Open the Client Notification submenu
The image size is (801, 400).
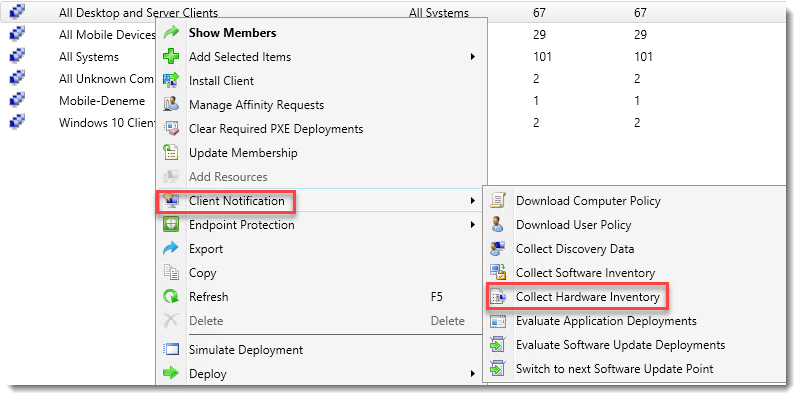click(x=236, y=201)
